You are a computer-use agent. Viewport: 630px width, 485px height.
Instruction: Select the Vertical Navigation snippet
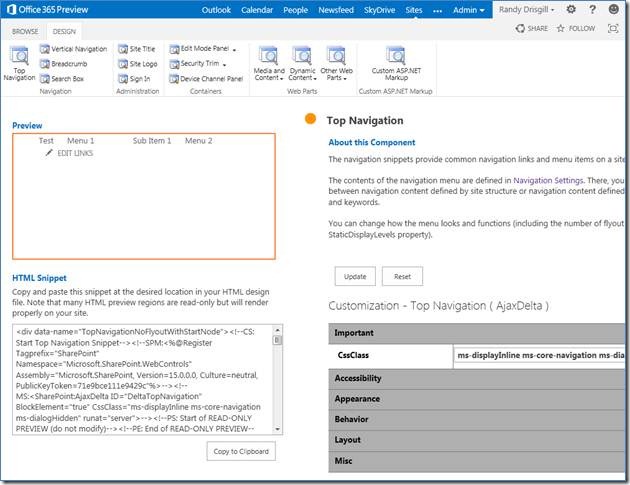click(x=74, y=49)
